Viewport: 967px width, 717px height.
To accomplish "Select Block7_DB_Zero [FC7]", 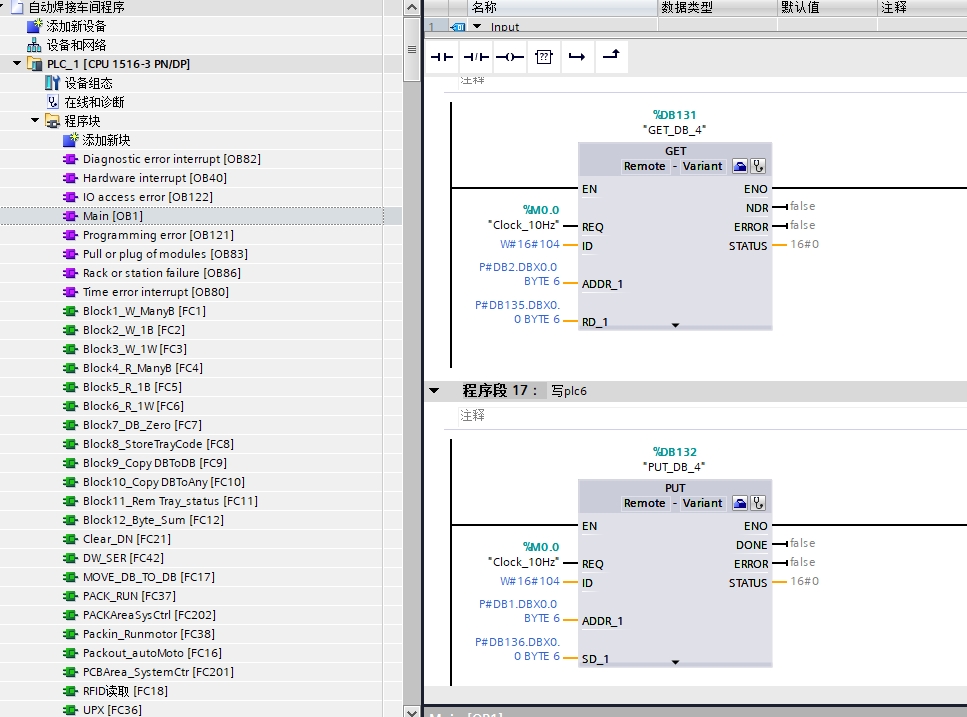I will pos(142,425).
